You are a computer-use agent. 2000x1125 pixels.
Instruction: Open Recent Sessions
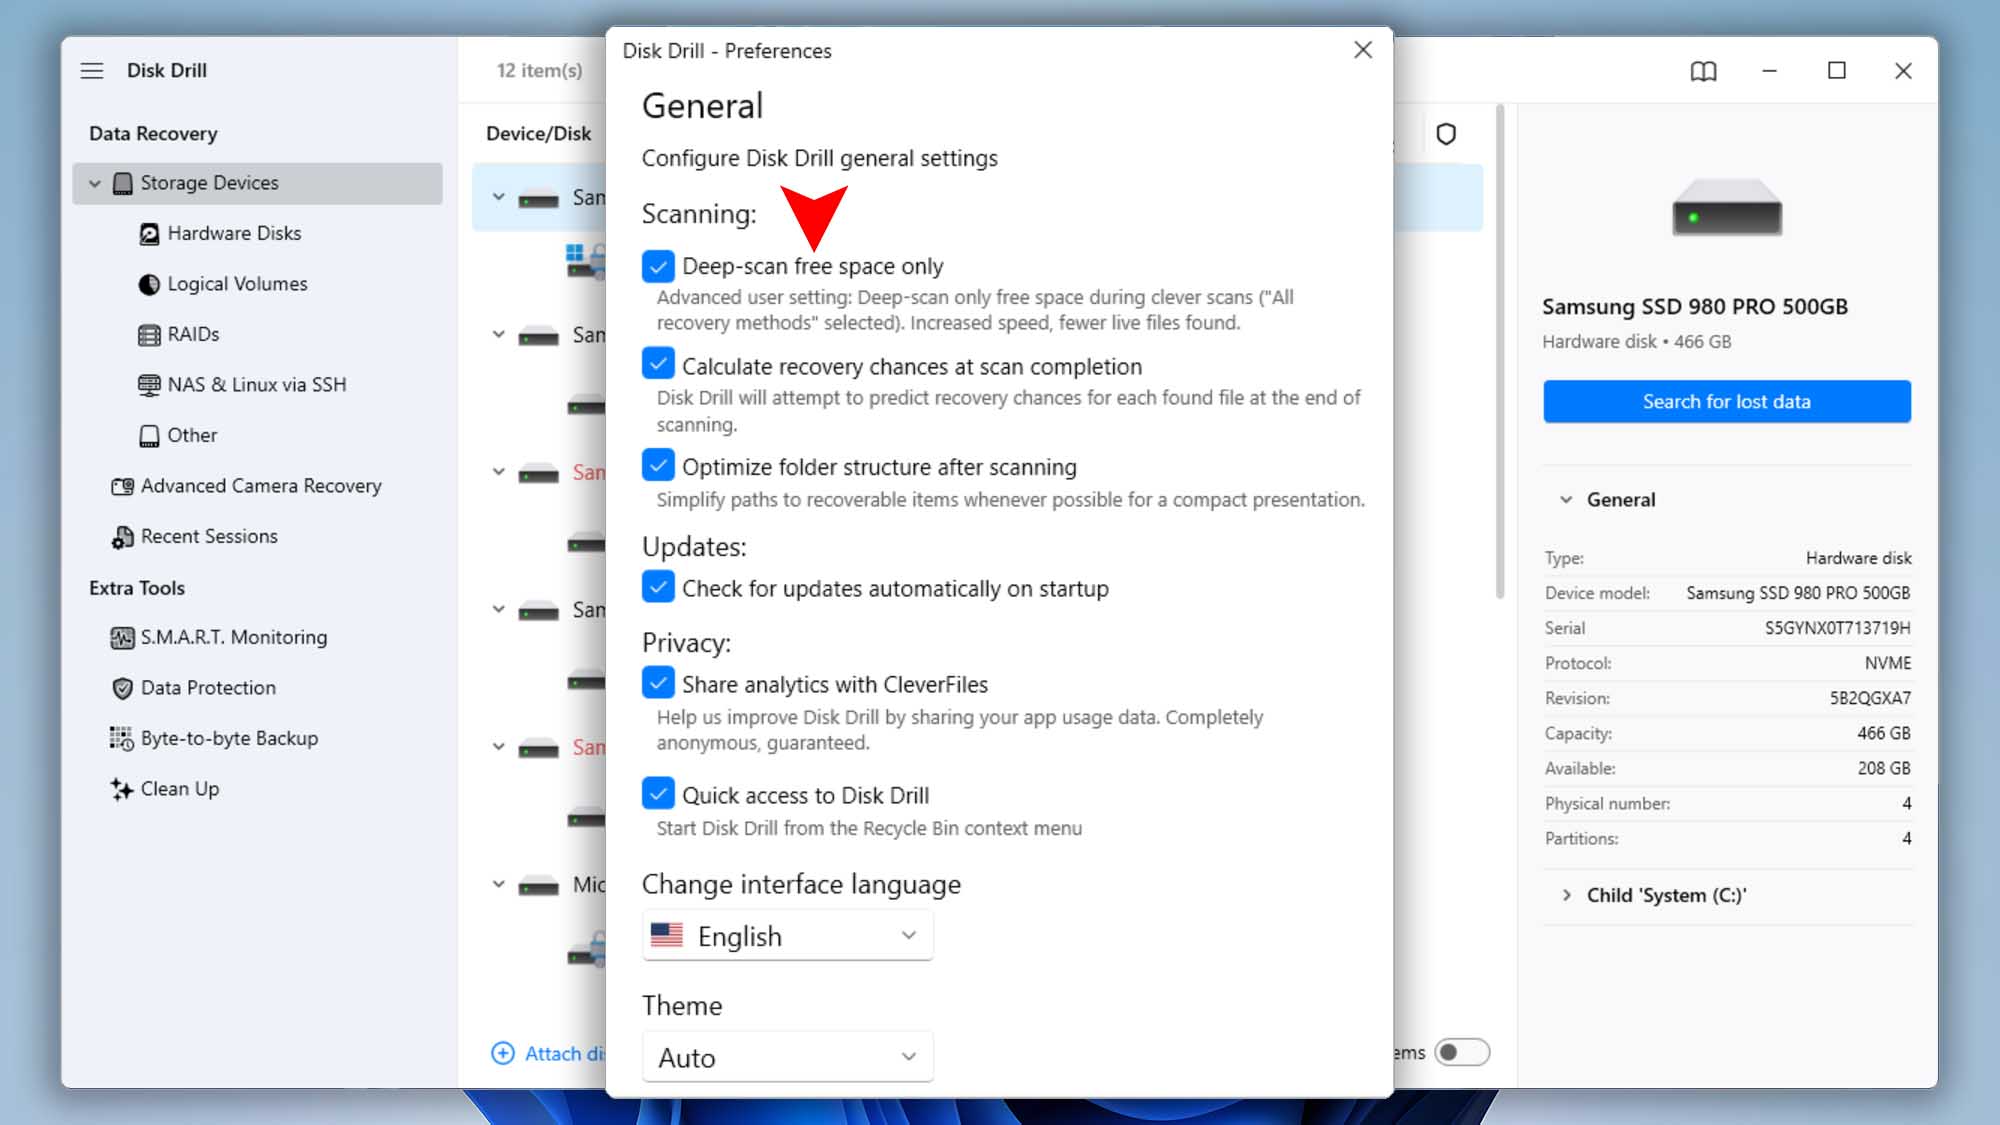point(209,537)
